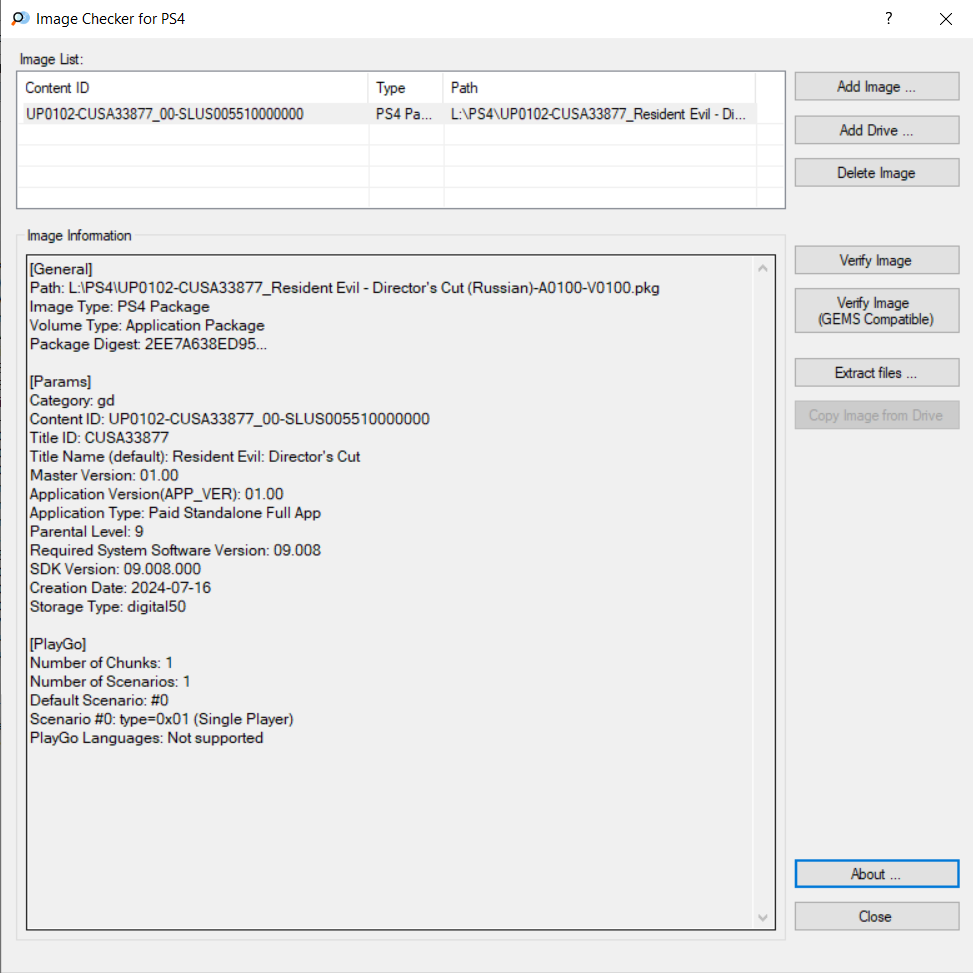This screenshot has width=973, height=973.
Task: Open the Extract files dialog
Action: 876,372
